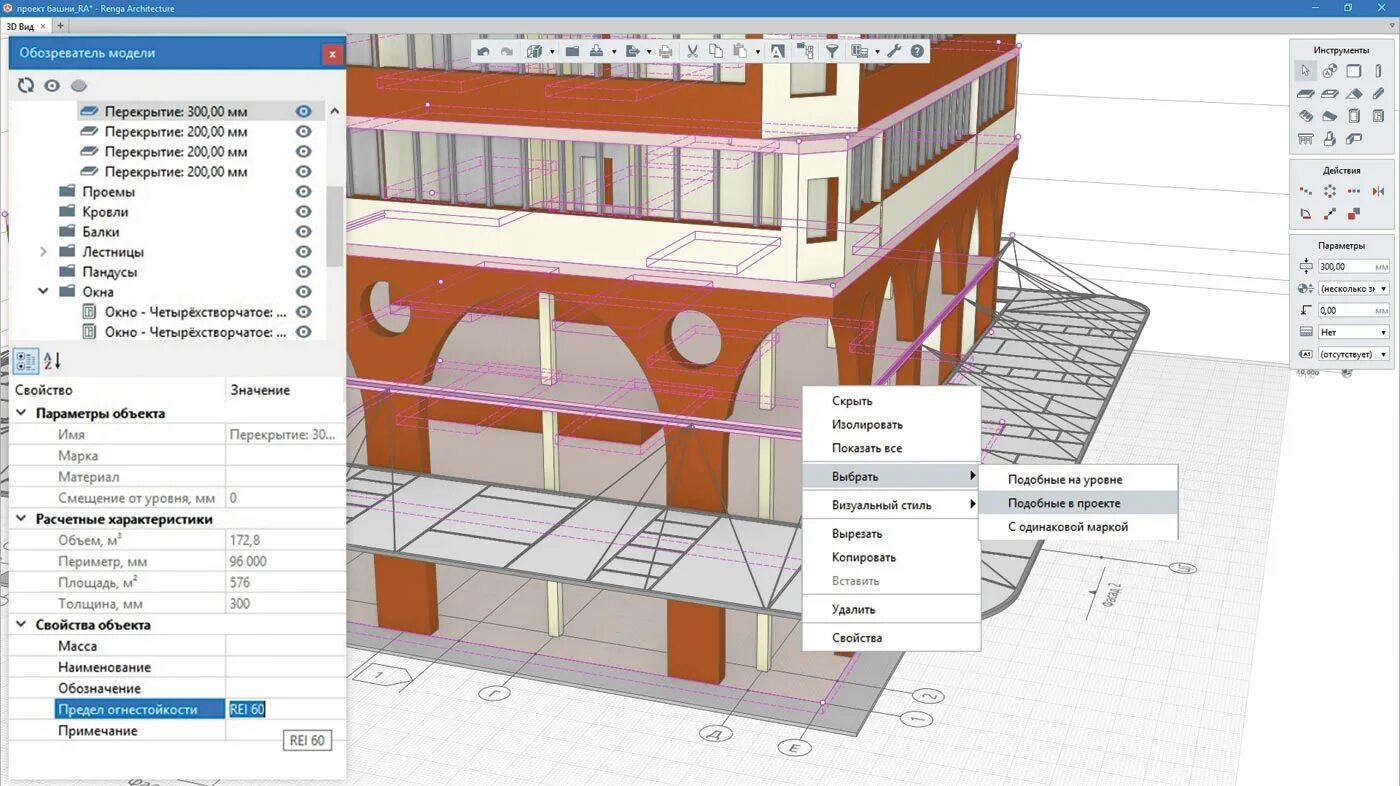Activate the arrow Select tool in Инструменты
Screen dimensions: 1400x786
click(1305, 71)
